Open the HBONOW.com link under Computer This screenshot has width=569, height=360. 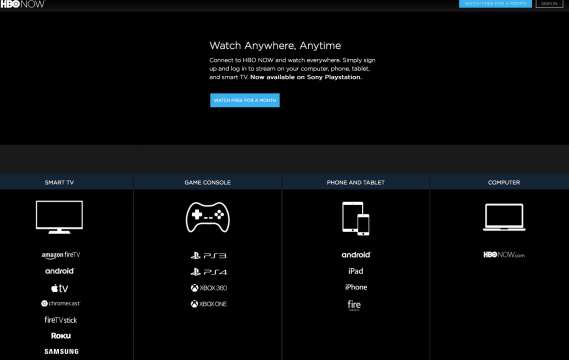[504, 255]
